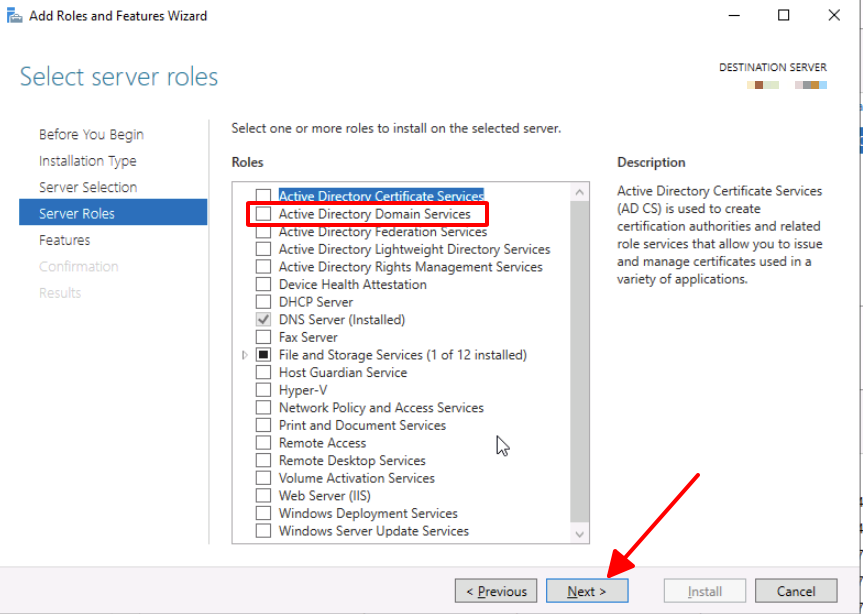Go to Before You Begin step
Screen dimensions: 863x614
91,135
